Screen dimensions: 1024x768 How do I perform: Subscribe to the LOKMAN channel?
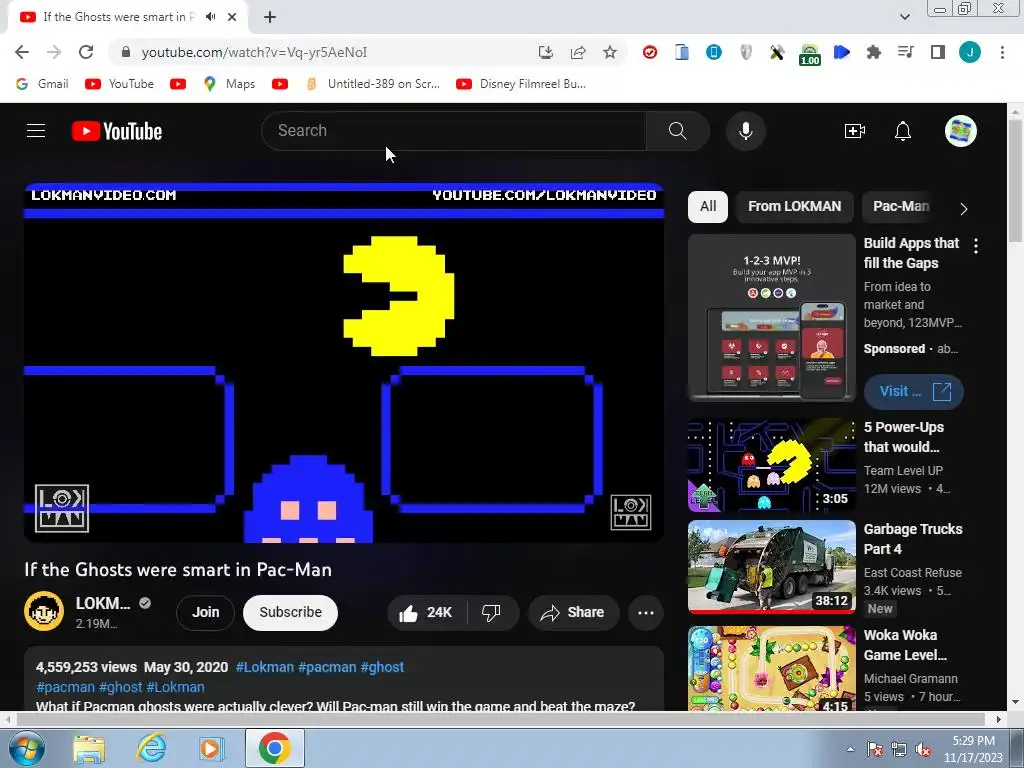tap(290, 613)
